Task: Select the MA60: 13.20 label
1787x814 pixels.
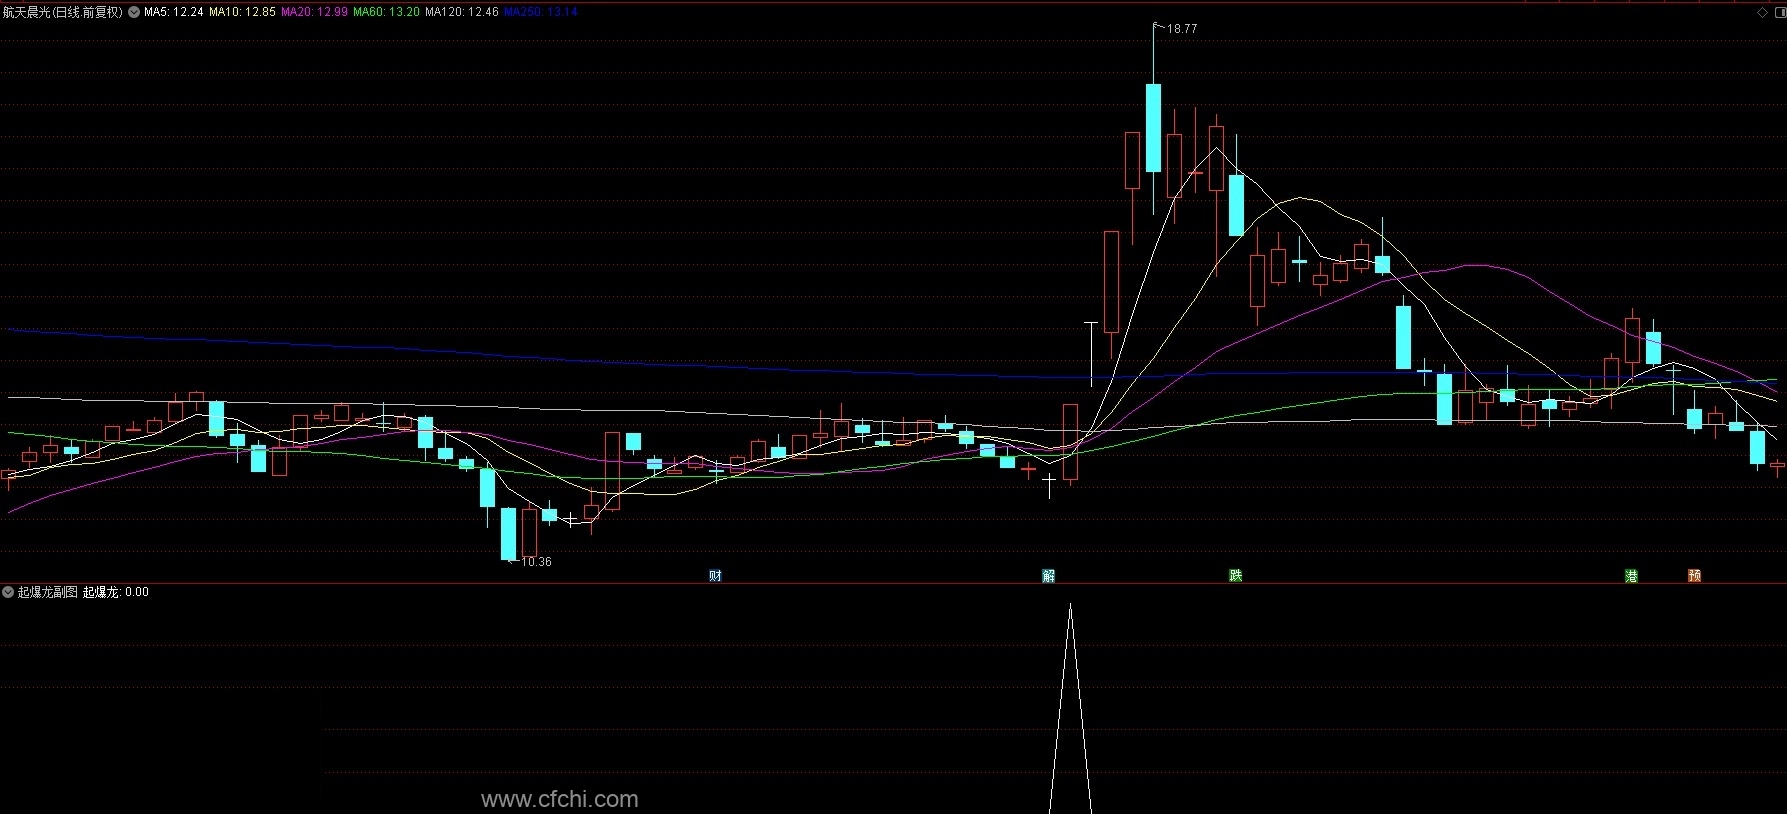Action: (386, 12)
